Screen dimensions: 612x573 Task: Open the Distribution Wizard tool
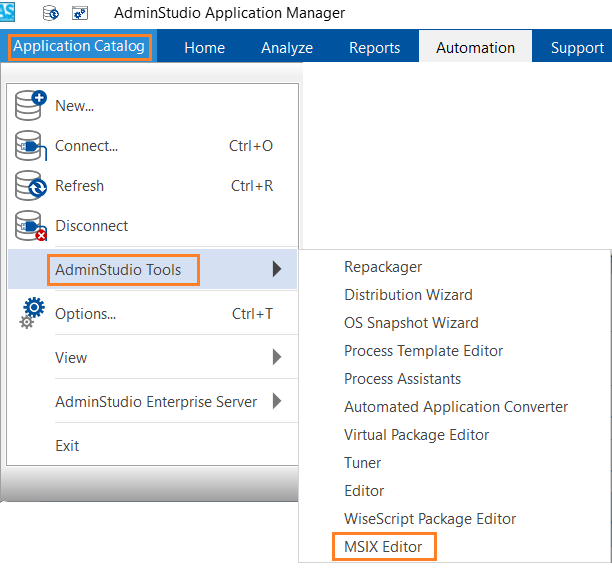coord(408,295)
